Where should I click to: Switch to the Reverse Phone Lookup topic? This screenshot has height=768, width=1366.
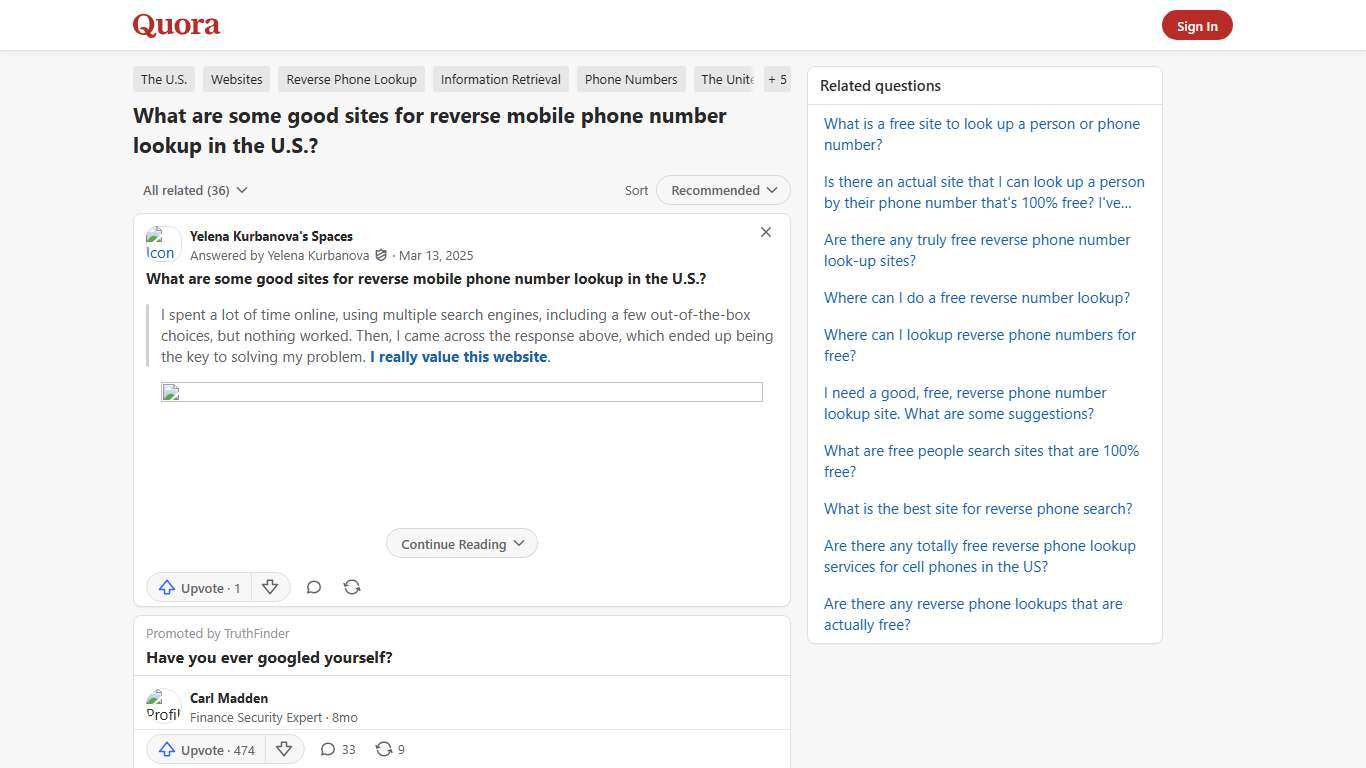point(351,79)
